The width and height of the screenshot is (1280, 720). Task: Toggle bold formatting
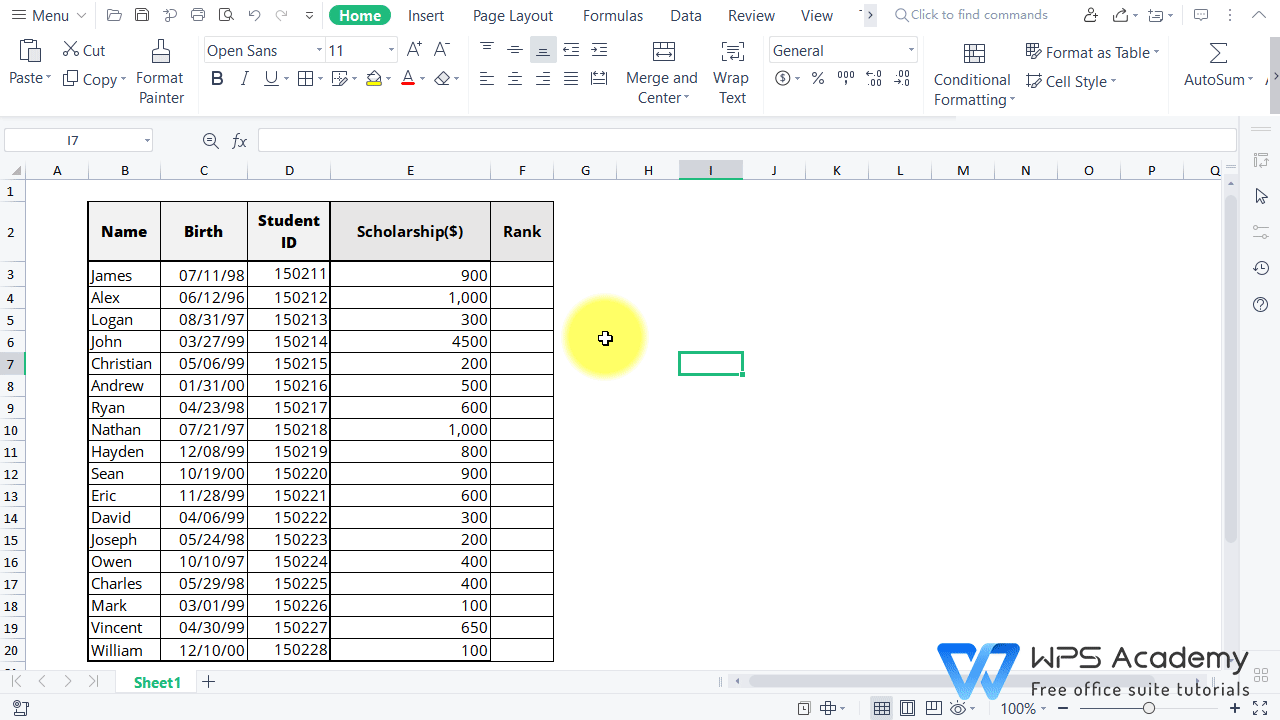coord(217,78)
